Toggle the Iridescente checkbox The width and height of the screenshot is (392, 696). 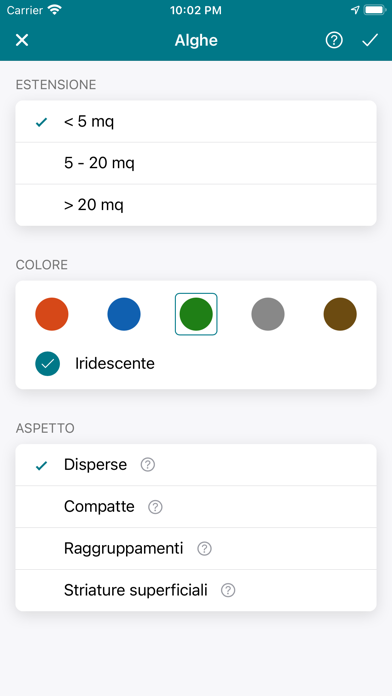click(48, 364)
